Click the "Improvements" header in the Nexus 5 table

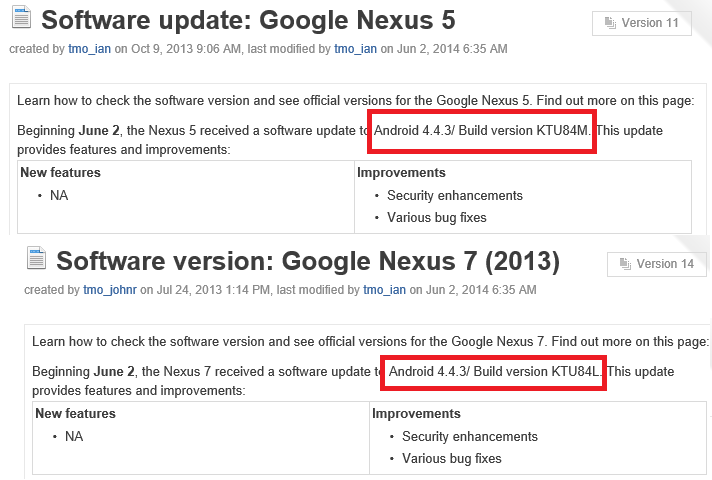[401, 173]
